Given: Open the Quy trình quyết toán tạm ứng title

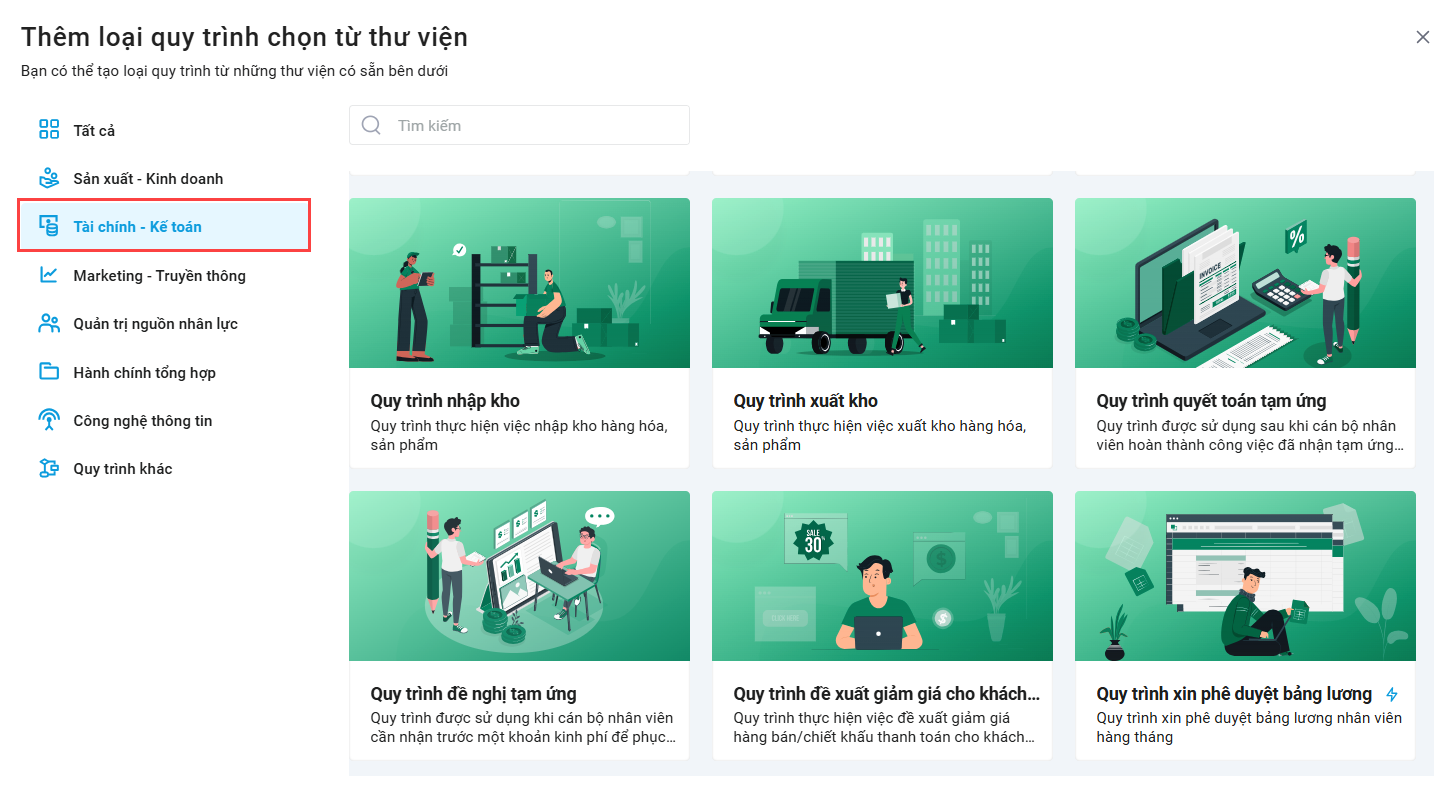Looking at the screenshot, I should pyautogui.click(x=1211, y=401).
